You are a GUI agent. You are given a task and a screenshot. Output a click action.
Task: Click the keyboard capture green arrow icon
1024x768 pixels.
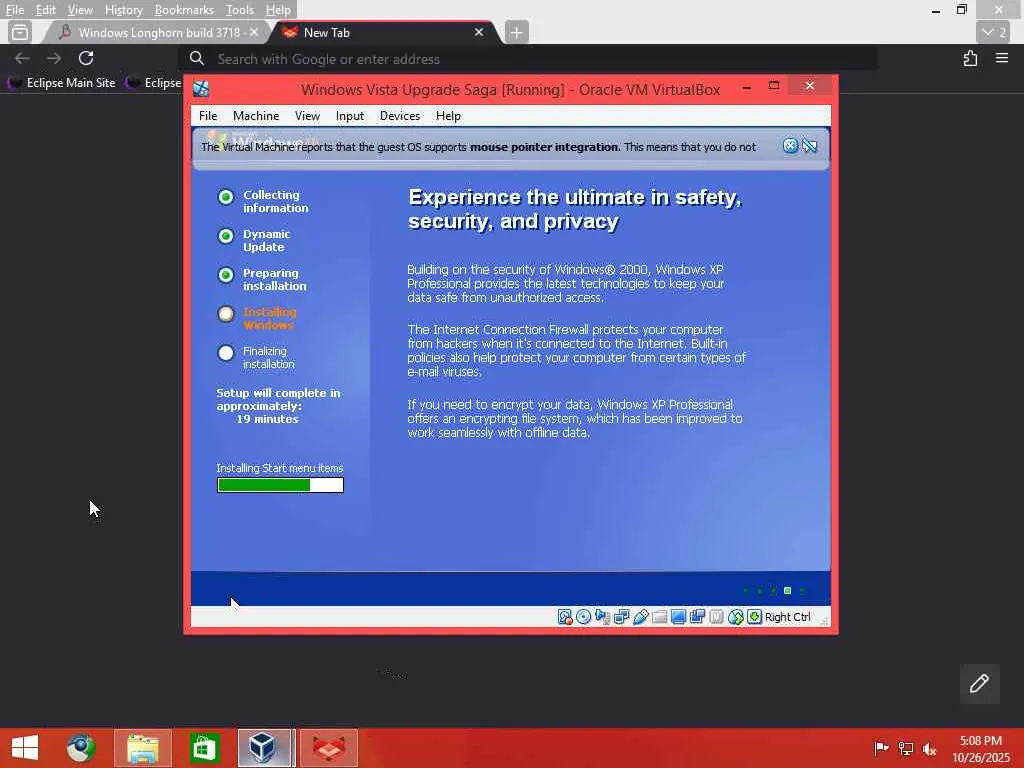[754, 617]
